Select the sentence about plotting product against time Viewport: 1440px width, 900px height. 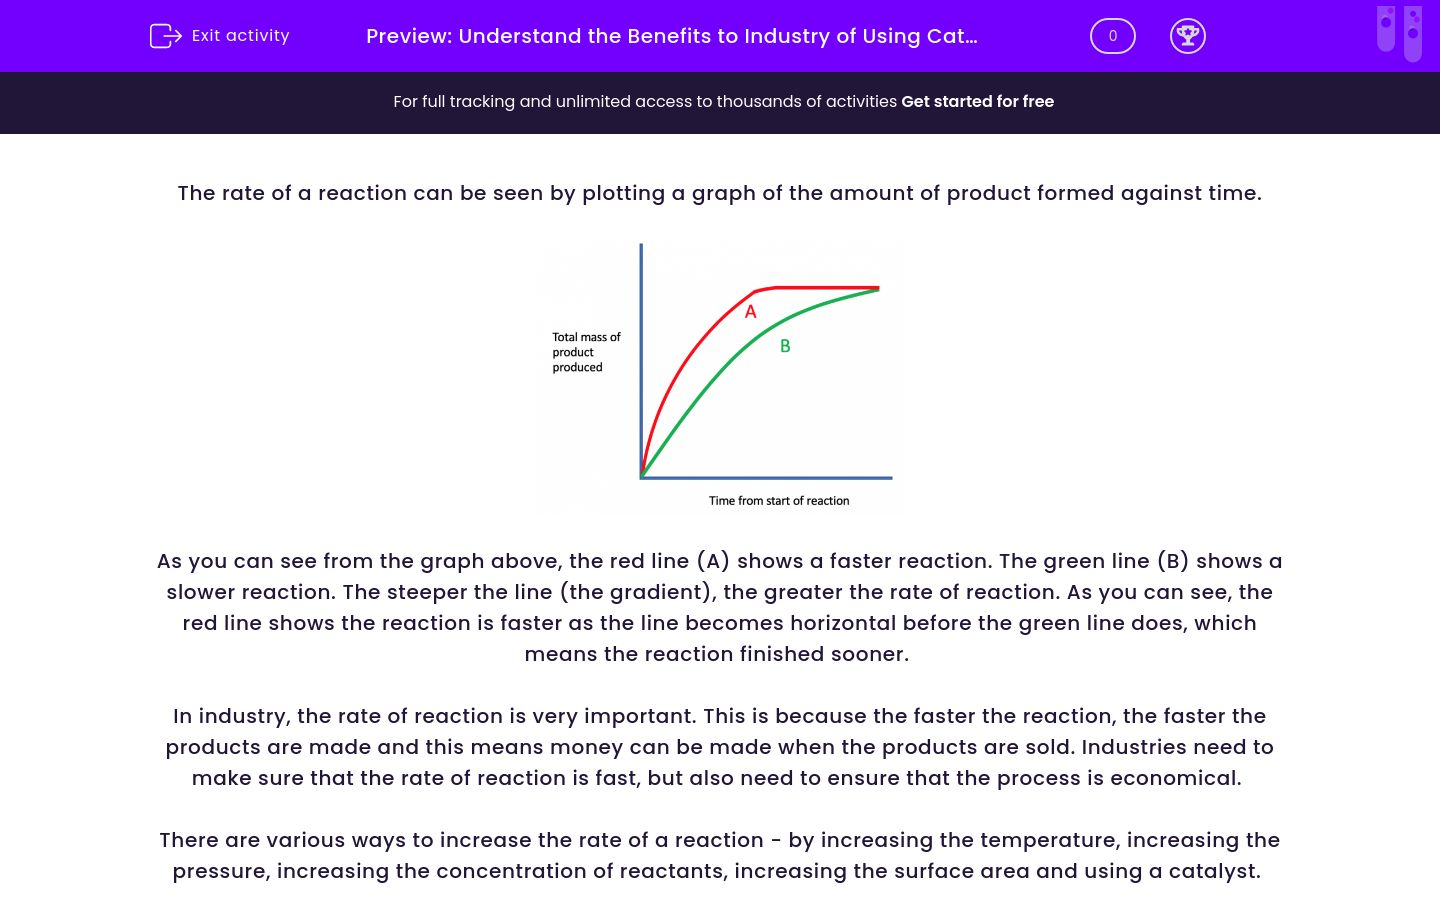tap(719, 193)
